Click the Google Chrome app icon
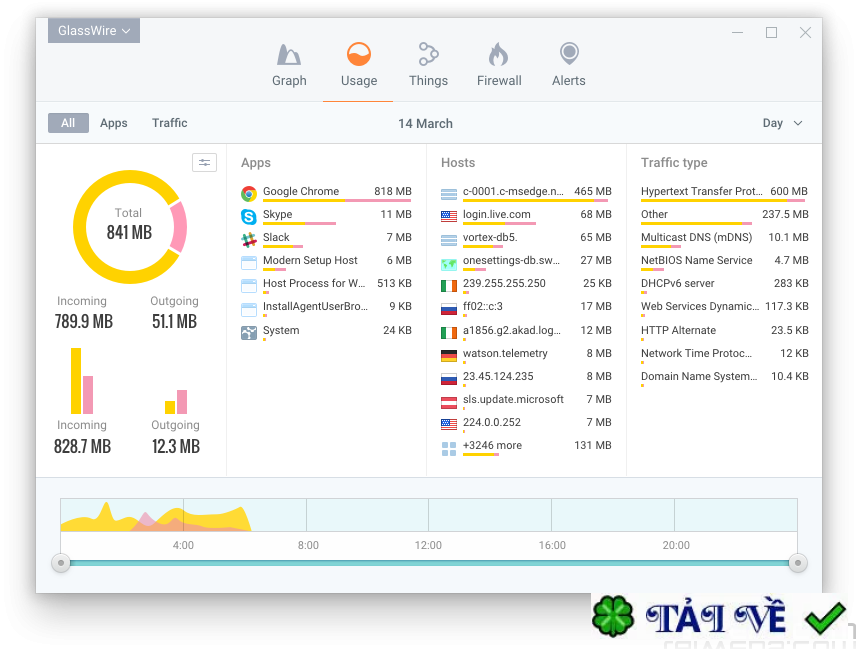The height and width of the screenshot is (649, 858). pos(249,193)
